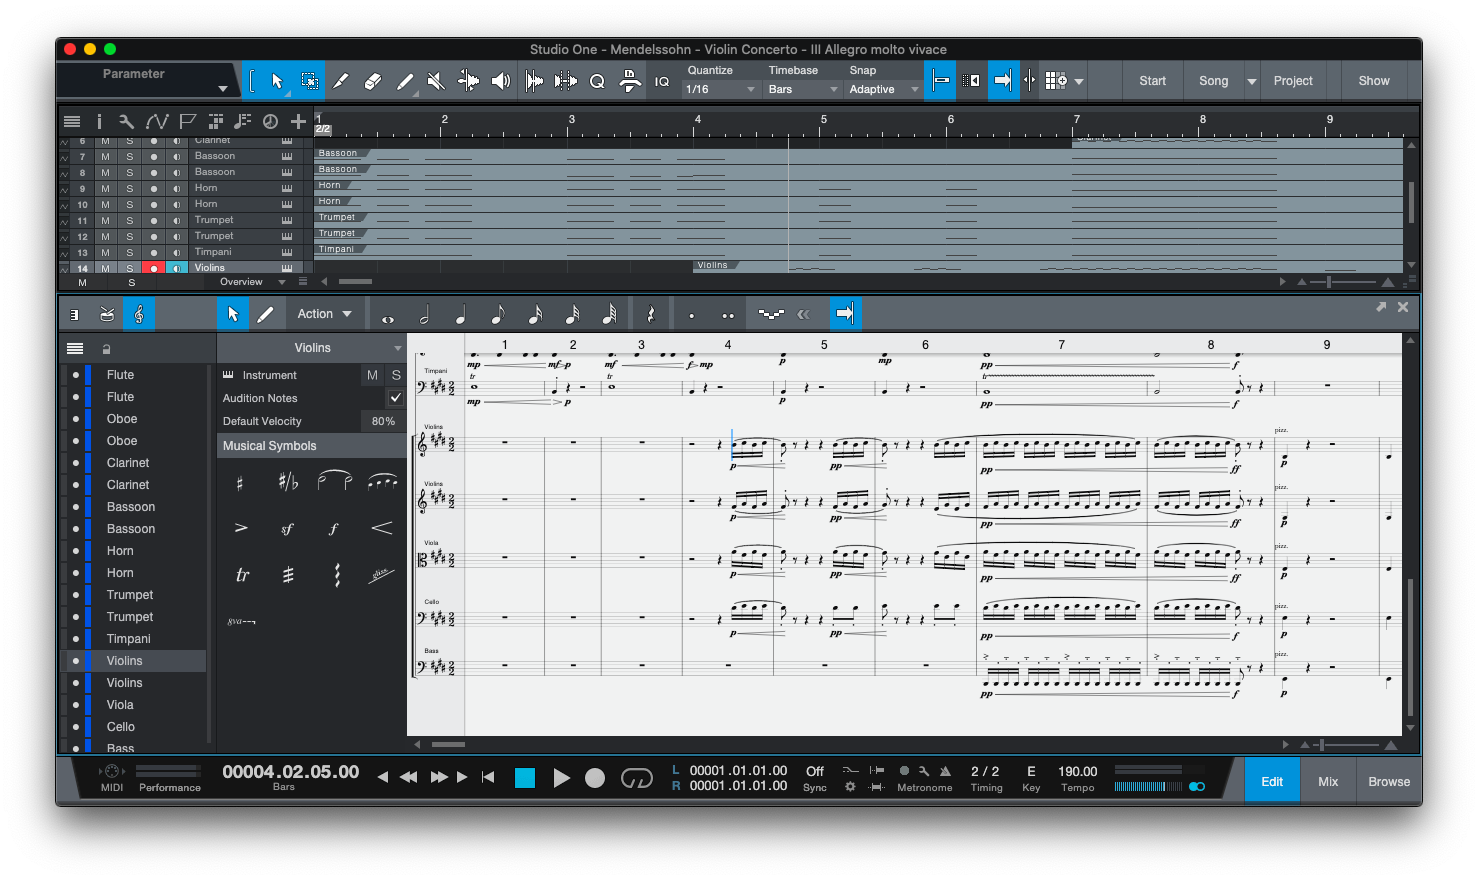Open the Marker track (flag icon)
Image resolution: width=1478 pixels, height=880 pixels.
(x=187, y=122)
